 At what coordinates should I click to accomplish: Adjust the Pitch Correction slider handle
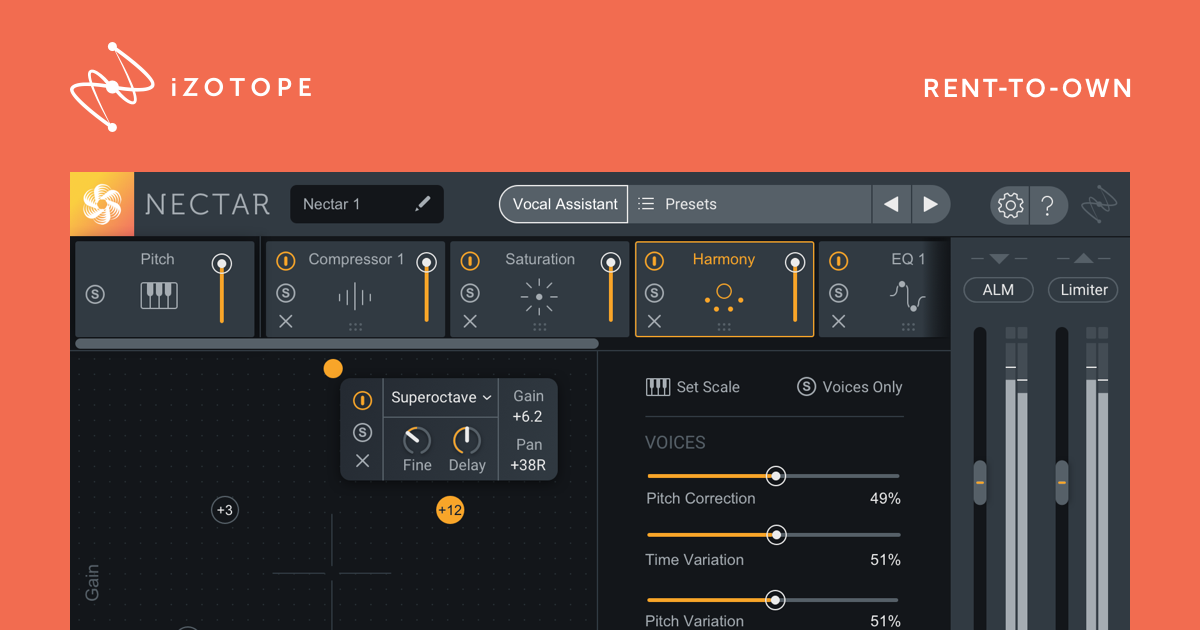click(x=778, y=476)
